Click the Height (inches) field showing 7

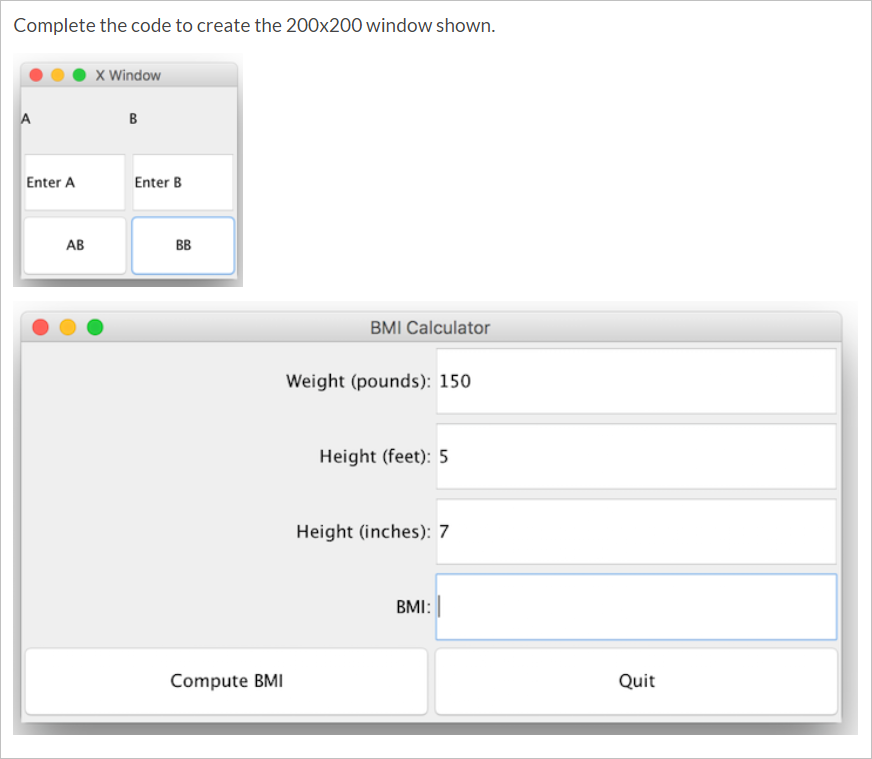[x=636, y=532]
